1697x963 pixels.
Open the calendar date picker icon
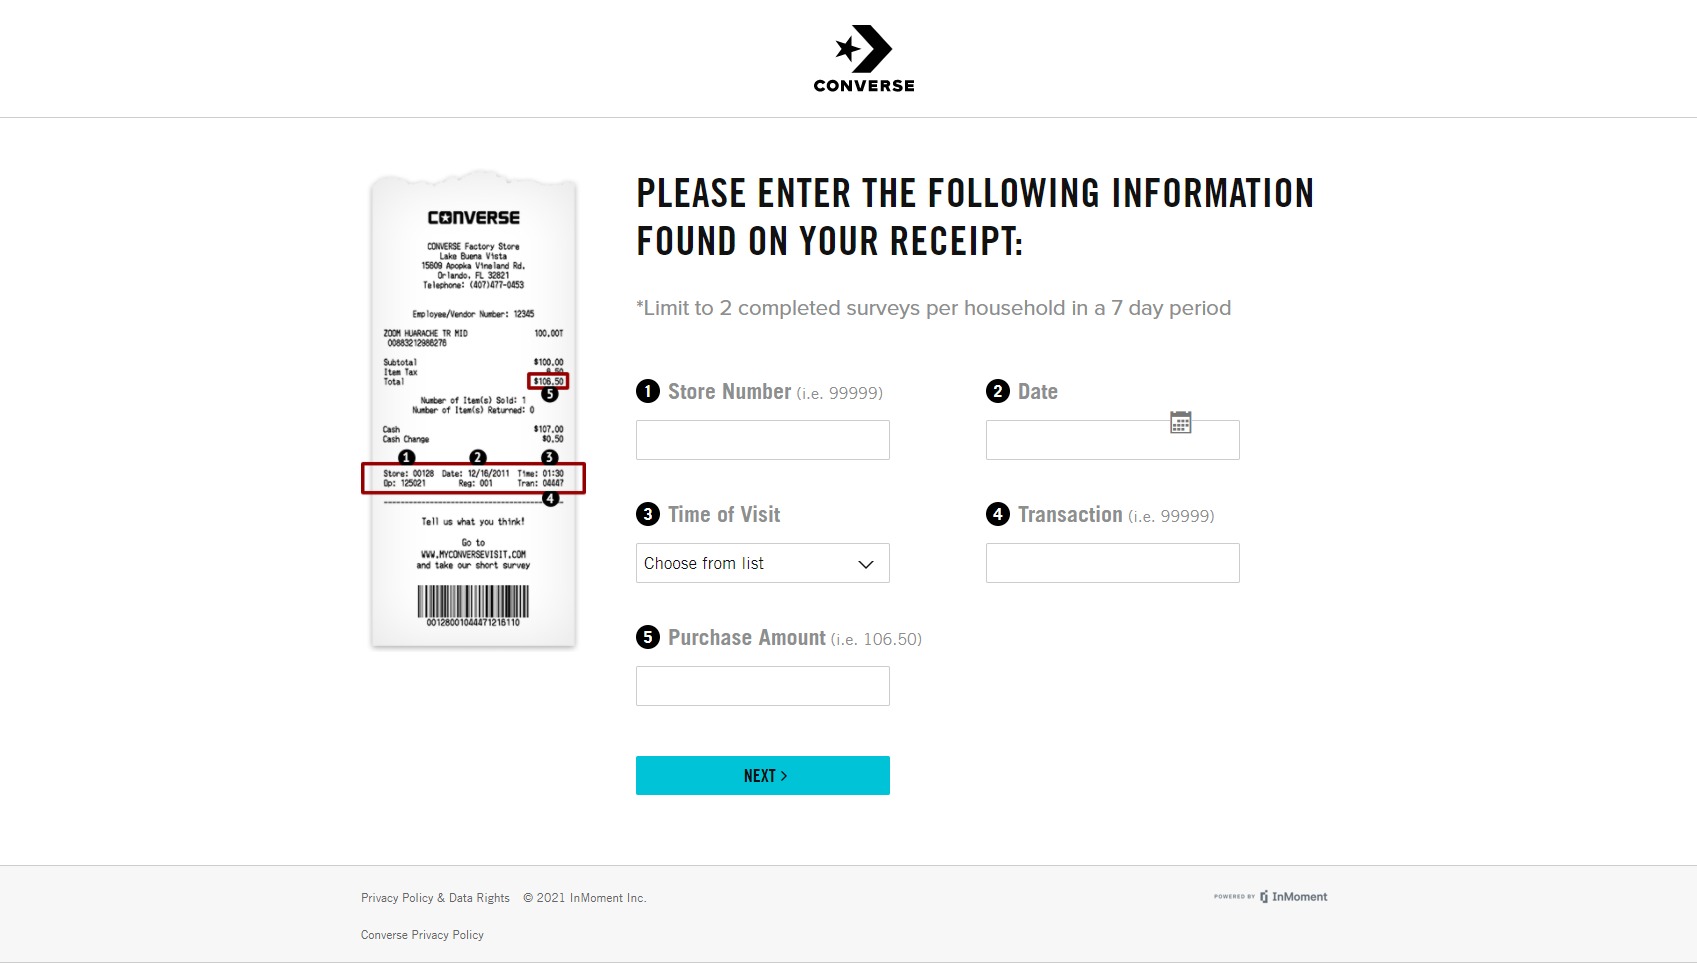pos(1181,422)
